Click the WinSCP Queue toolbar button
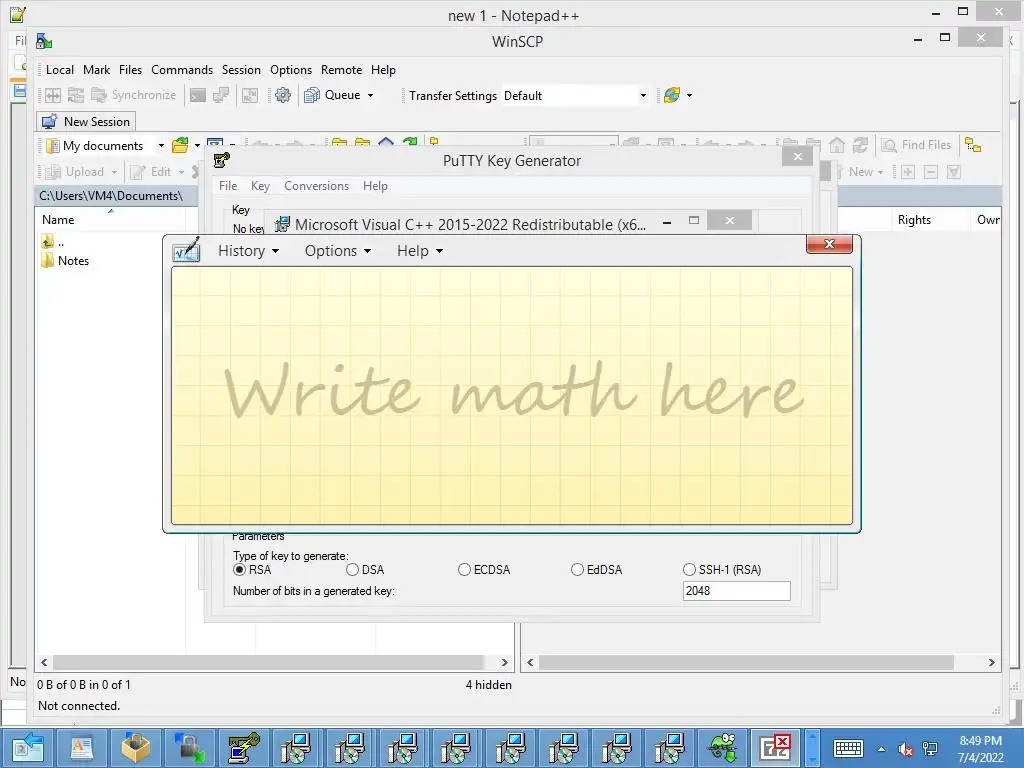Viewport: 1024px width, 768px height. click(x=332, y=95)
